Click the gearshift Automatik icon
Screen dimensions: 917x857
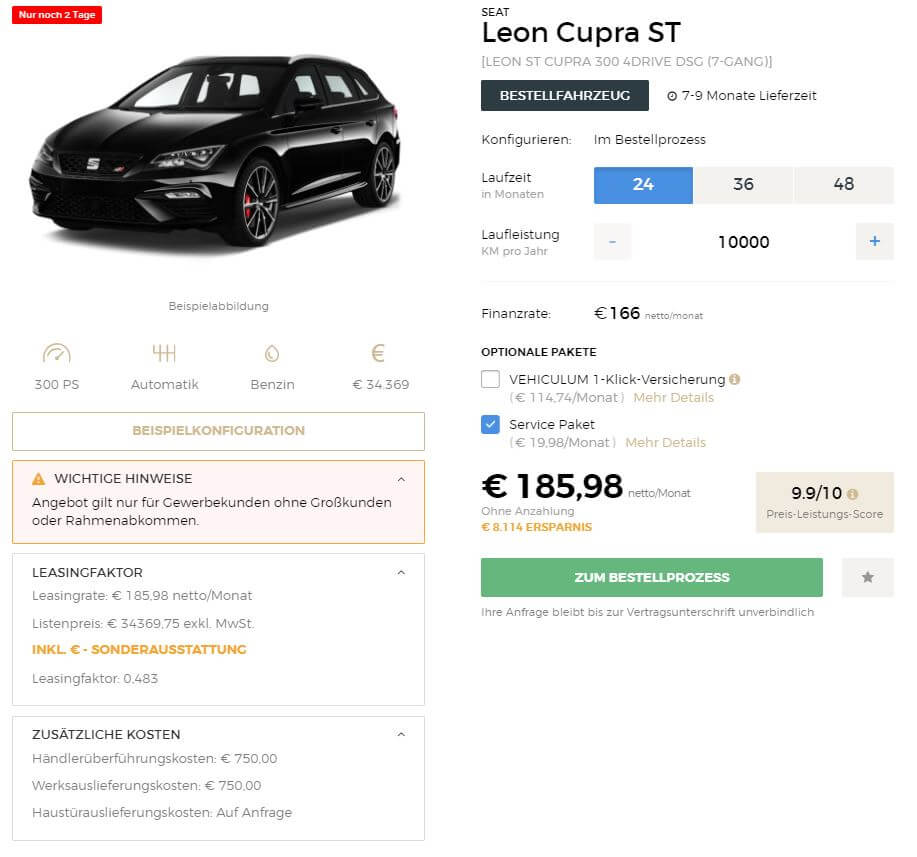pyautogui.click(x=164, y=353)
